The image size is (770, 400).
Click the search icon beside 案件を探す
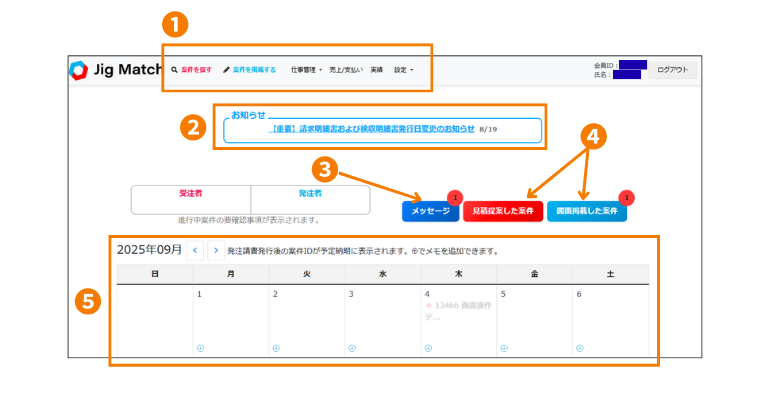coord(174,71)
